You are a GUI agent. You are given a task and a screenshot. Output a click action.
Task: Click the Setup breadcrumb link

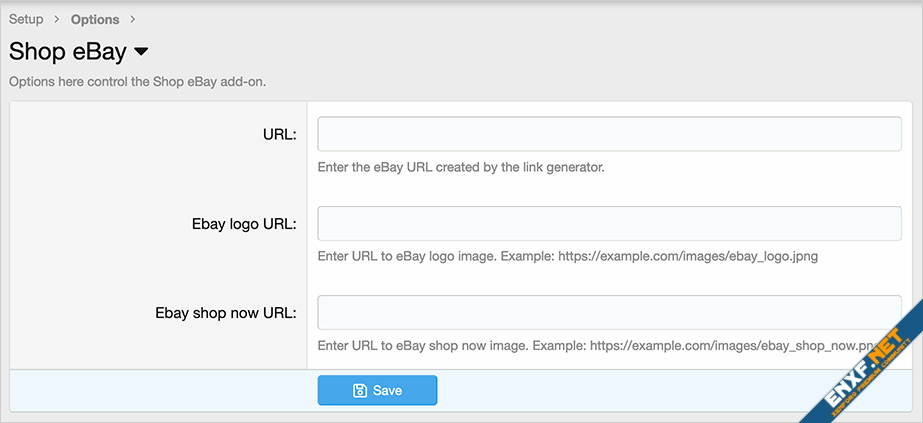(26, 19)
